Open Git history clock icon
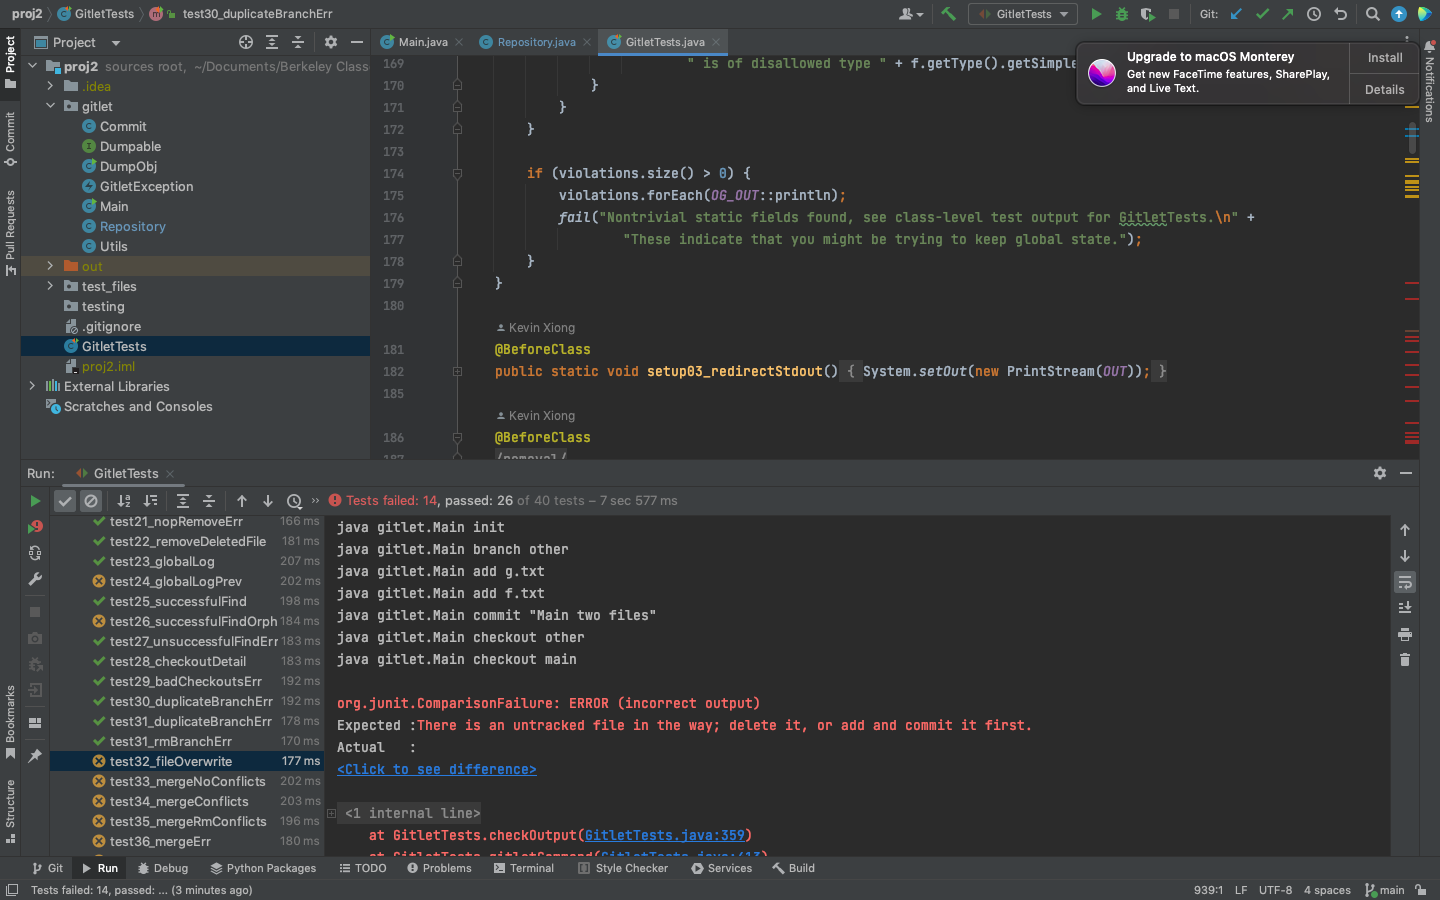 point(1314,14)
